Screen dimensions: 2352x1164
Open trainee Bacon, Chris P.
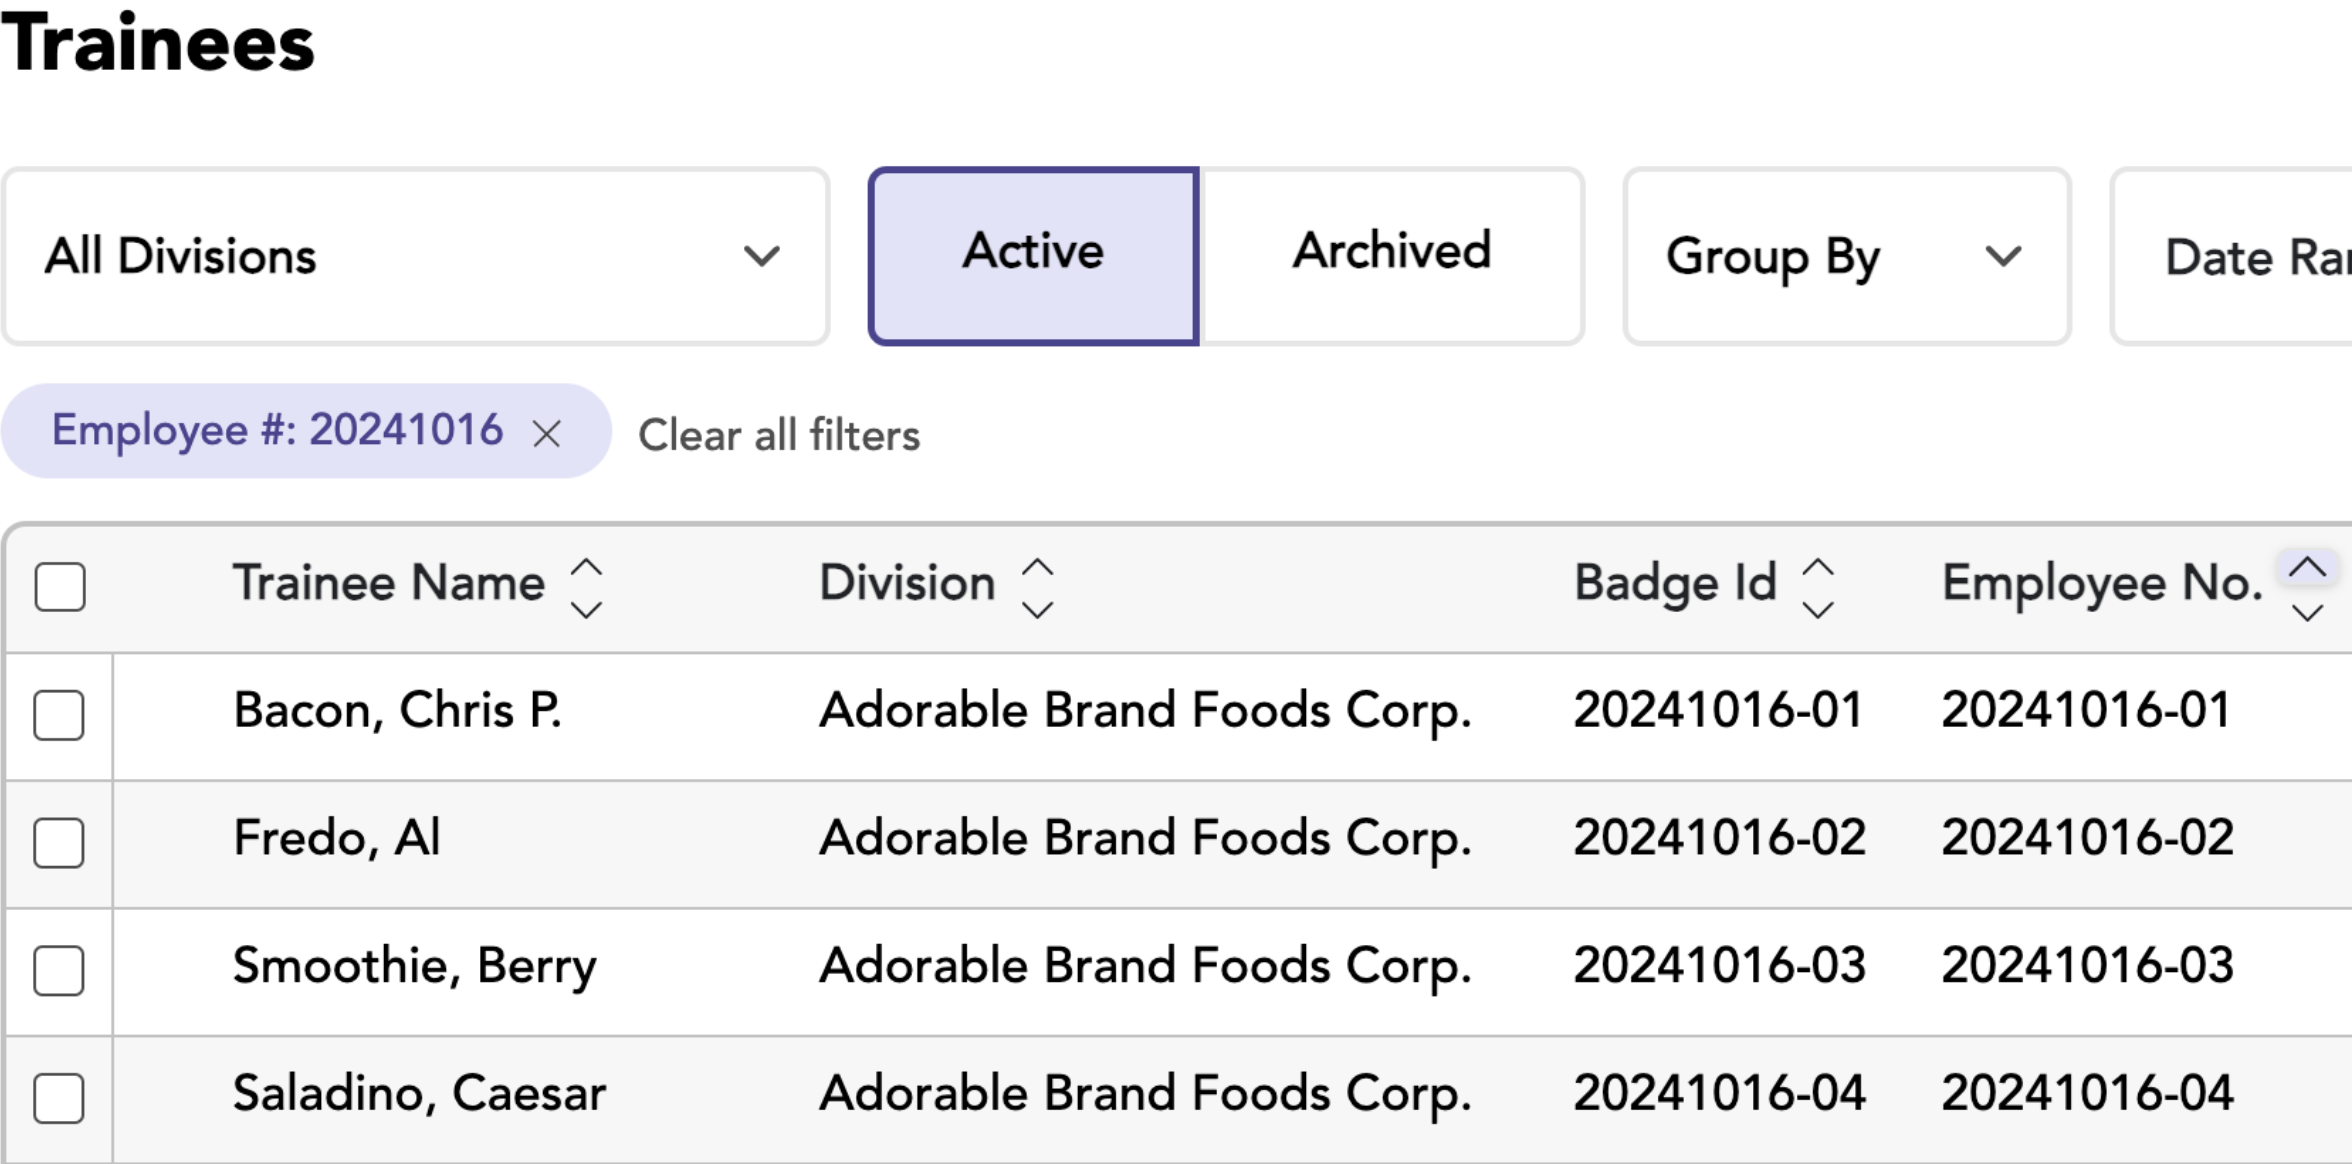coord(397,711)
